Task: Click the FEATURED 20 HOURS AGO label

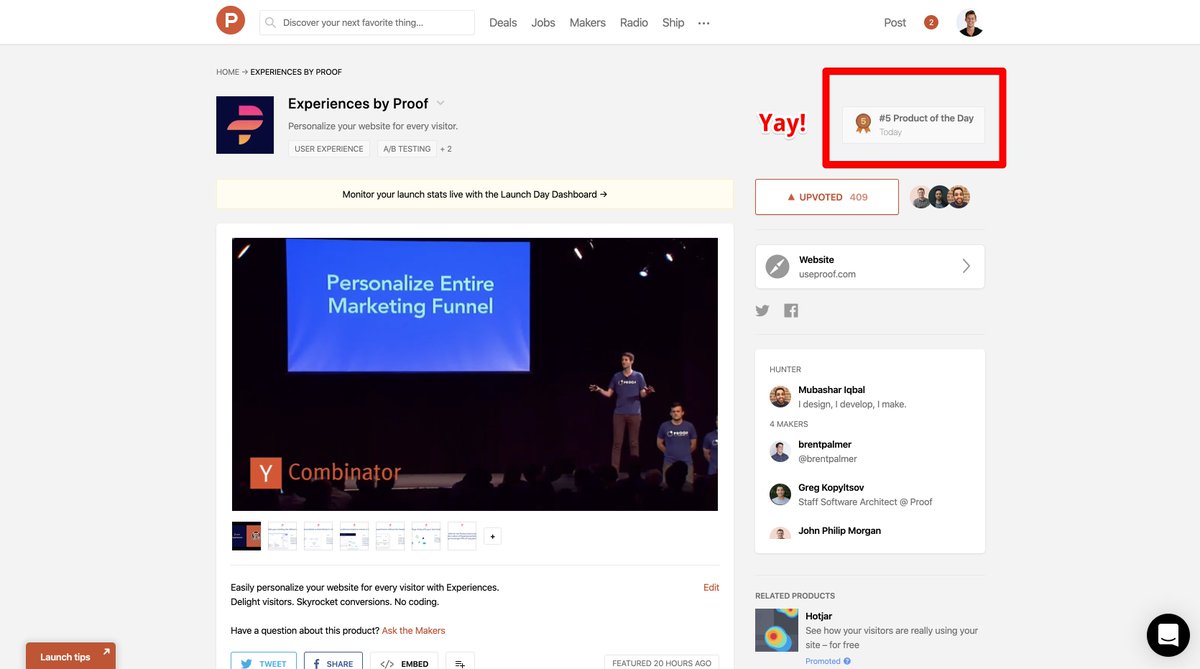Action: (662, 663)
